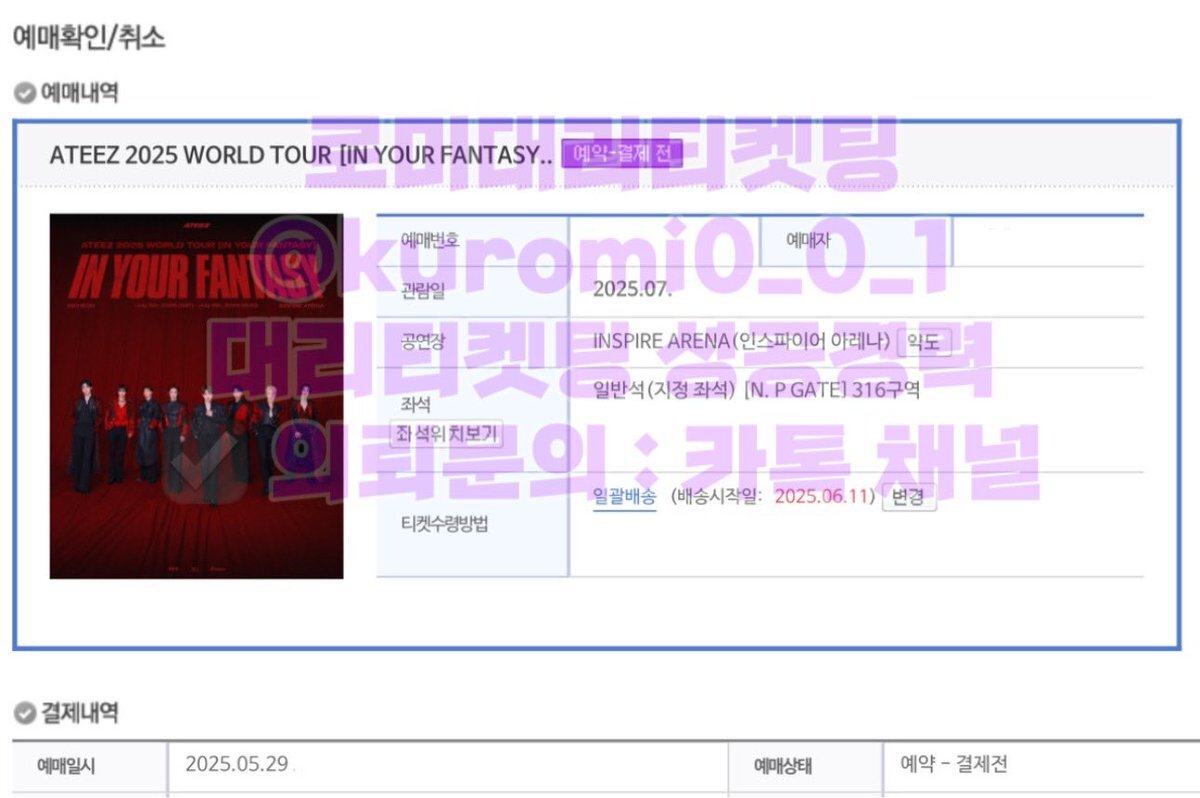The width and height of the screenshot is (1200, 798).
Task: Click the 예매확인/취소 page heading
Action: 88,38
